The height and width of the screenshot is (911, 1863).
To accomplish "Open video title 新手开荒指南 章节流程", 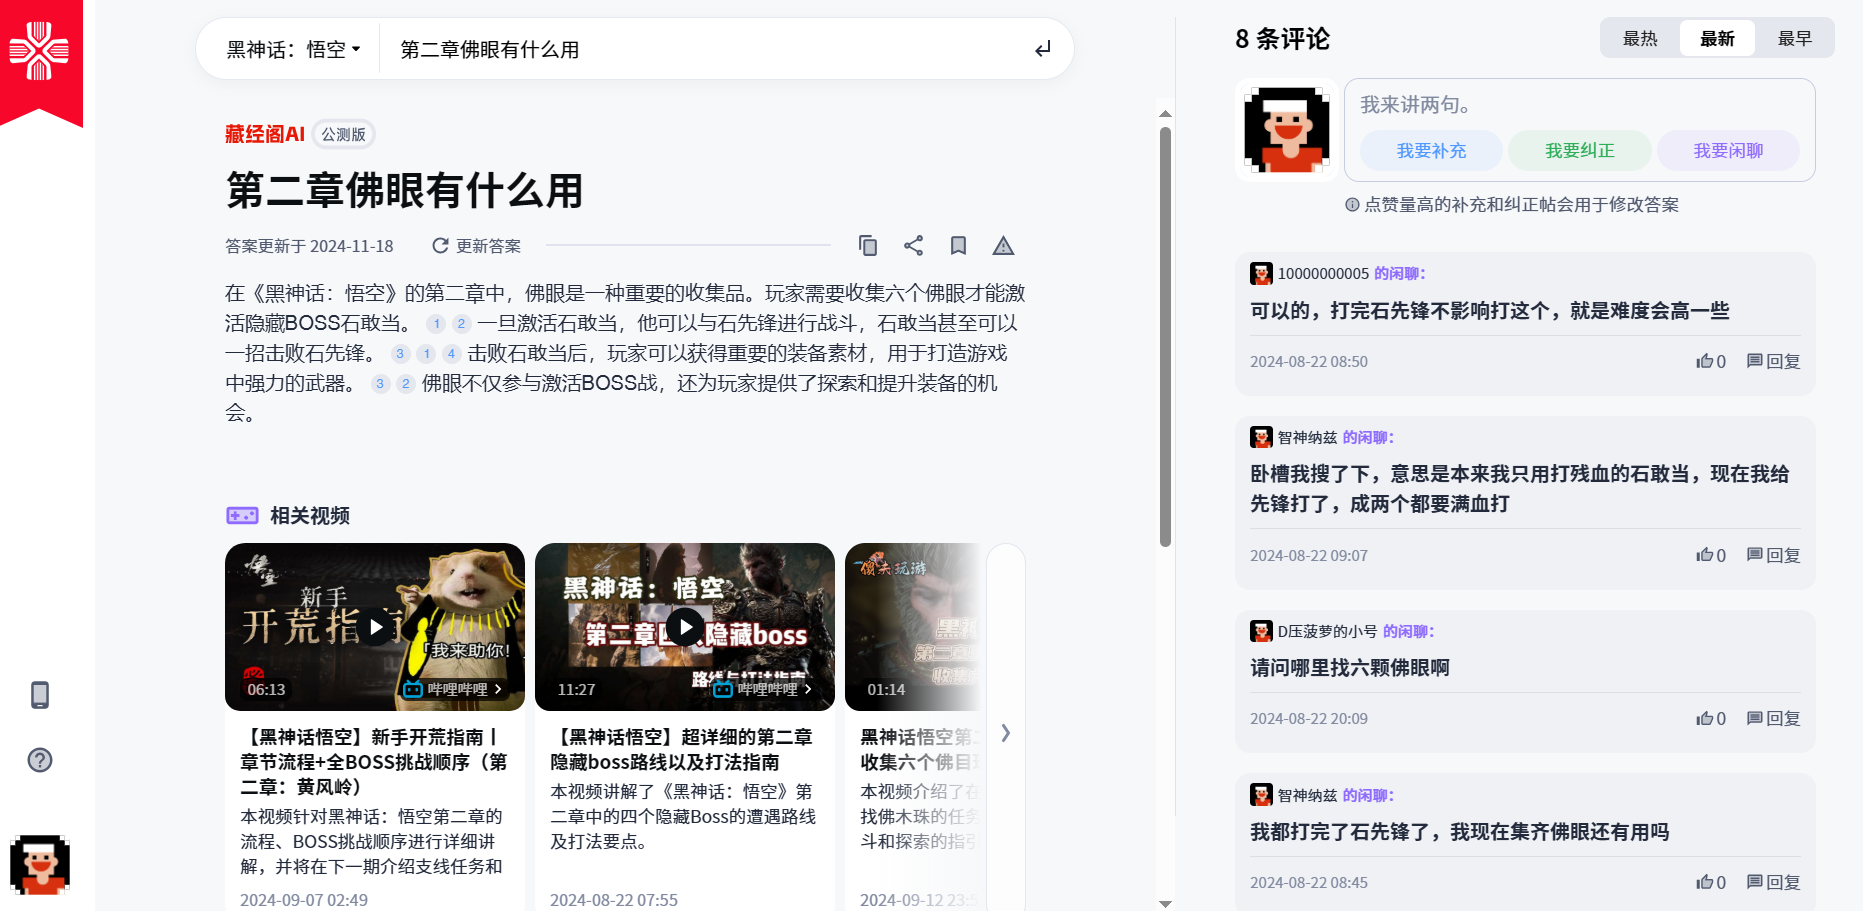I will coord(374,762).
